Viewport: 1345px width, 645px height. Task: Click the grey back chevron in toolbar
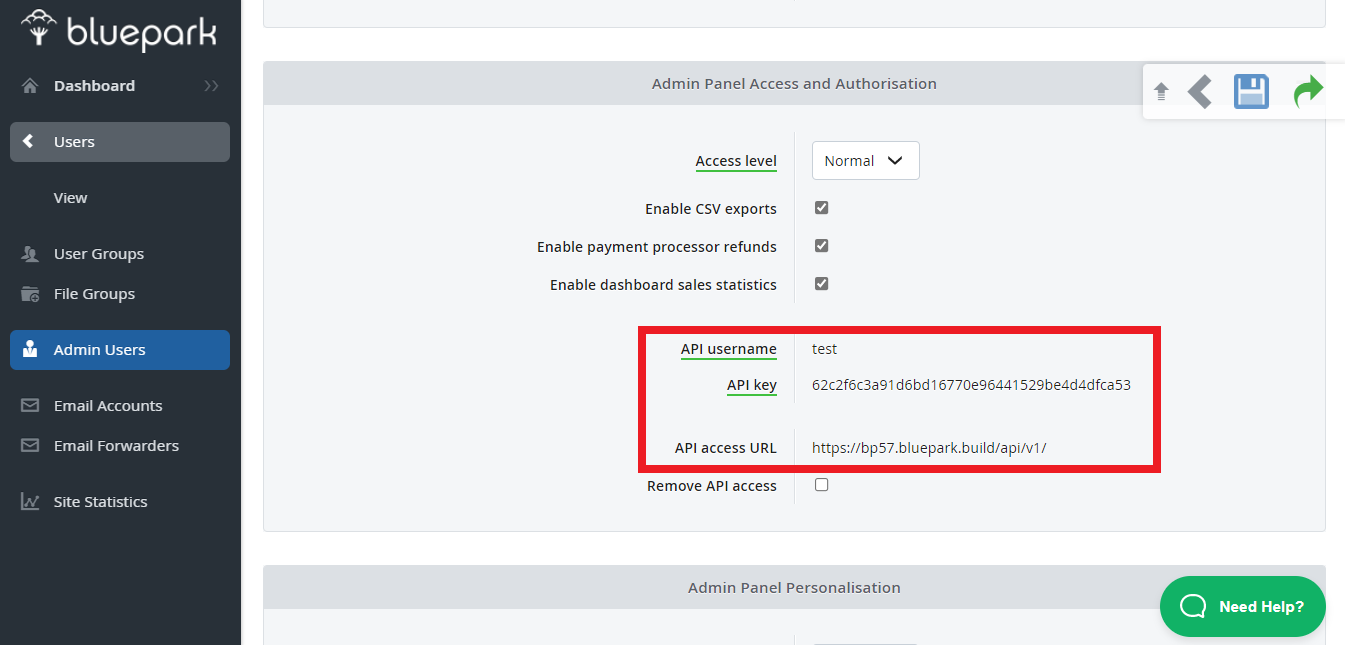tap(1200, 92)
